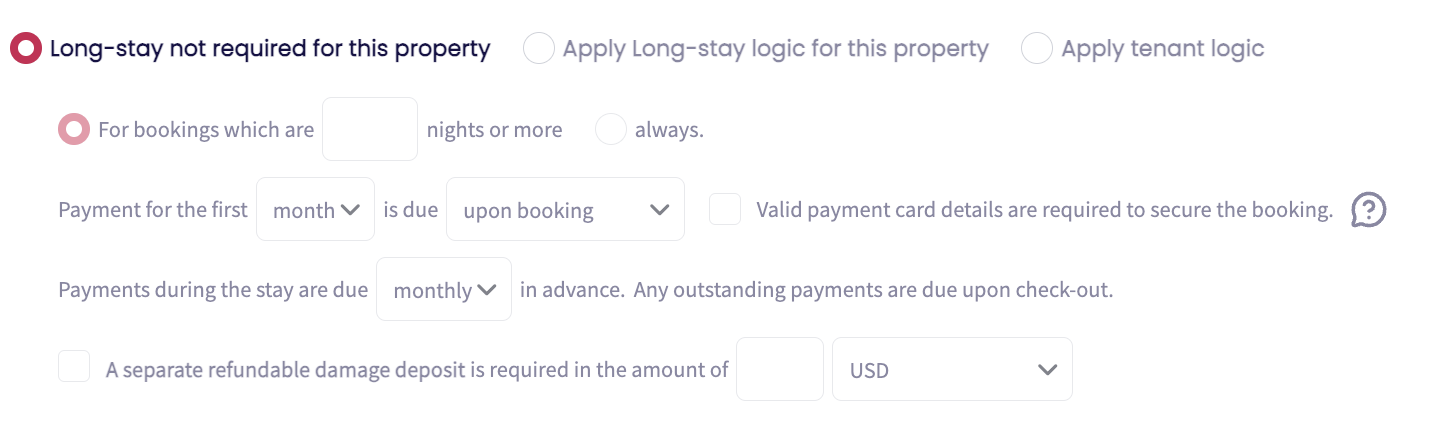Open the 'monthly' payment frequency dropdown

point(443,290)
